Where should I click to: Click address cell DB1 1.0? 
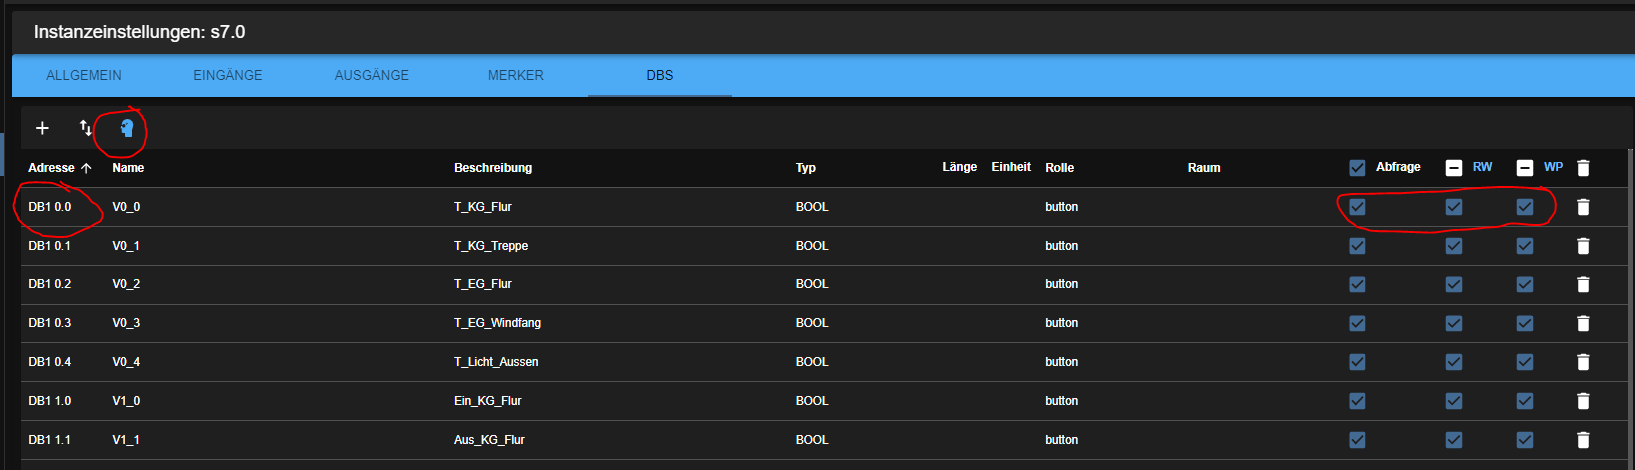pos(50,401)
